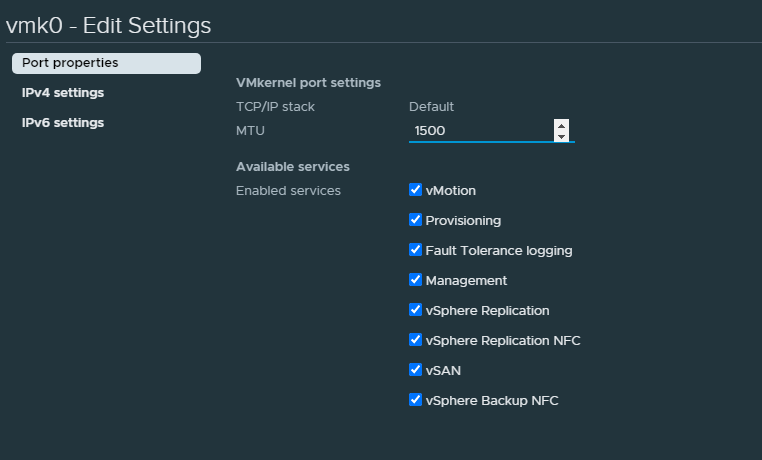
Task: Click the vmk0 - Edit Settings title
Action: (x=108, y=25)
